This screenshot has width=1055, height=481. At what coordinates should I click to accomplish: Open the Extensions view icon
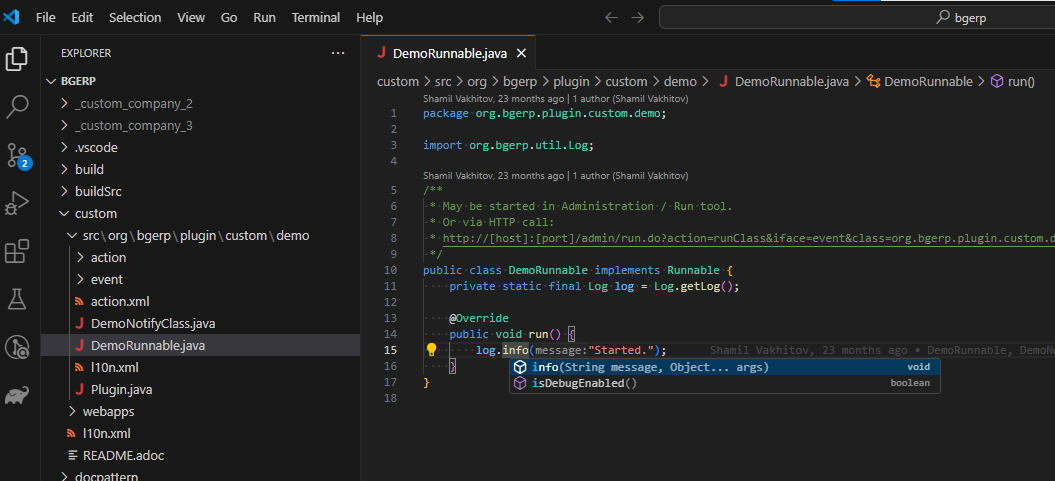tap(17, 251)
